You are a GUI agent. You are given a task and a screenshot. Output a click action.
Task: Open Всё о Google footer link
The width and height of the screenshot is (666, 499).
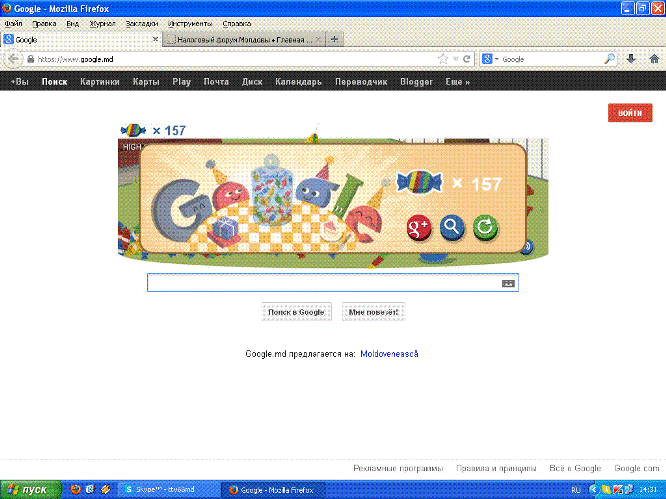pyautogui.click(x=575, y=468)
